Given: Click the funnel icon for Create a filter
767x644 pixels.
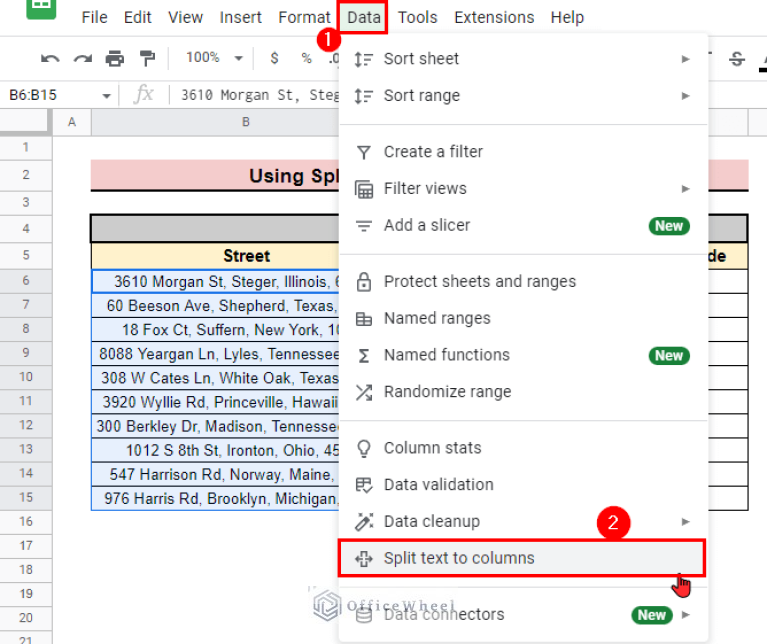Looking at the screenshot, I should pyautogui.click(x=363, y=152).
